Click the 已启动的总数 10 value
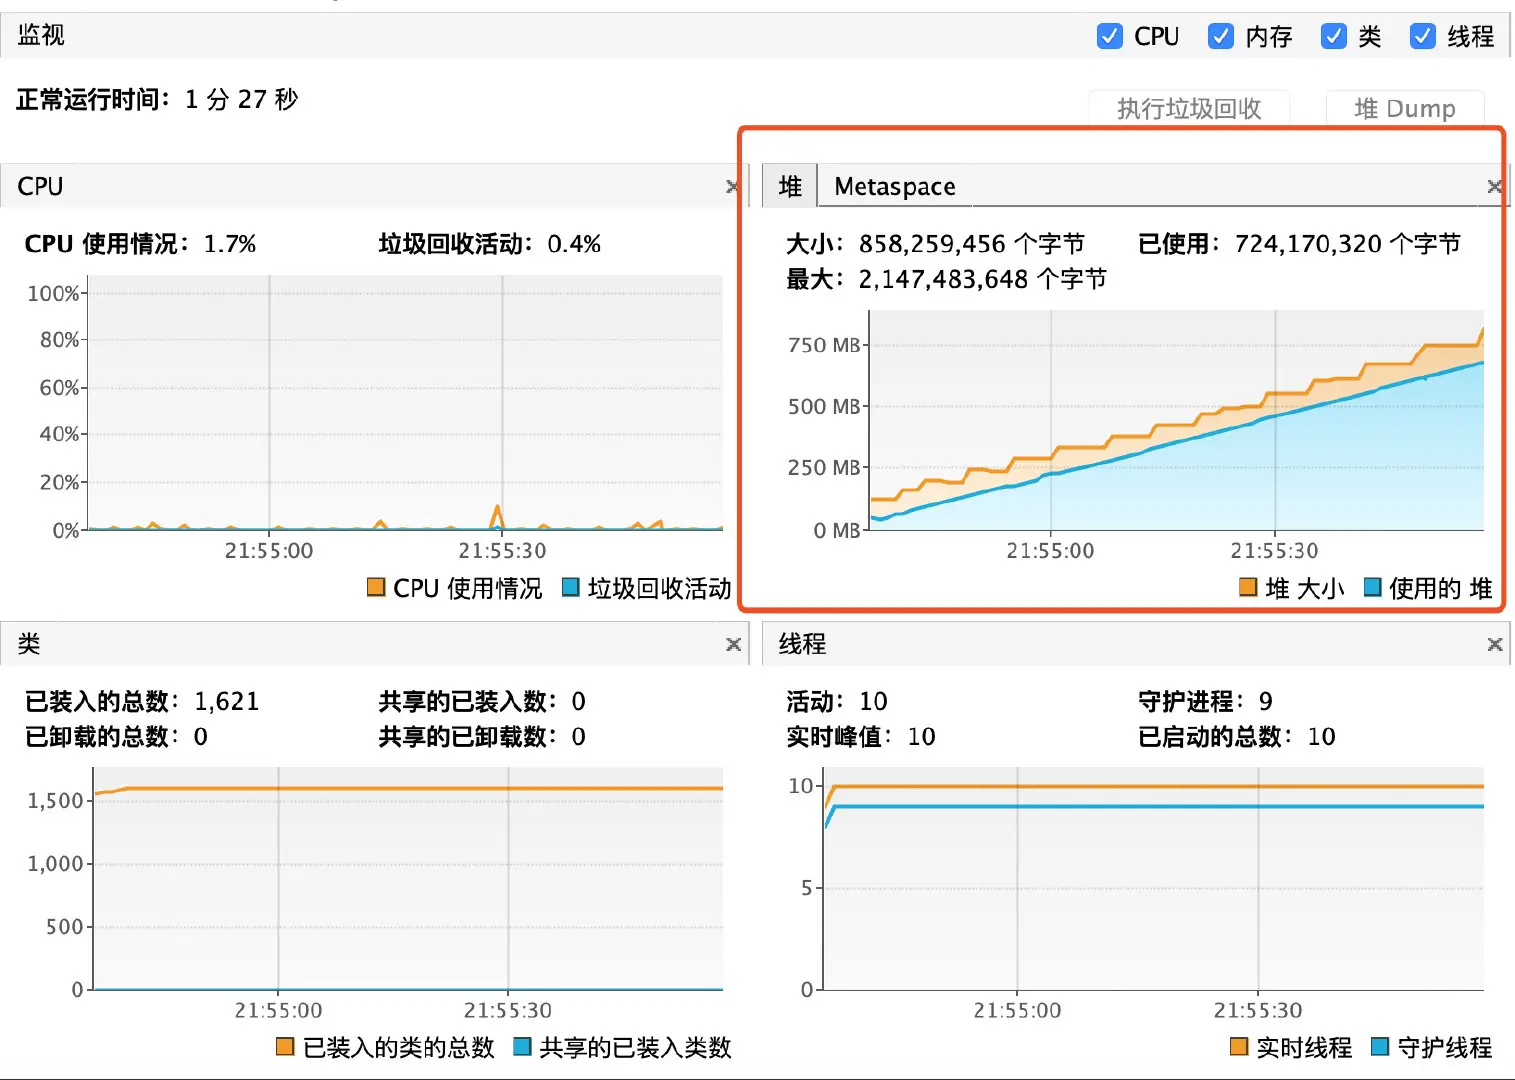Screen dimensions: 1515x1080 pyautogui.click(x=1322, y=737)
